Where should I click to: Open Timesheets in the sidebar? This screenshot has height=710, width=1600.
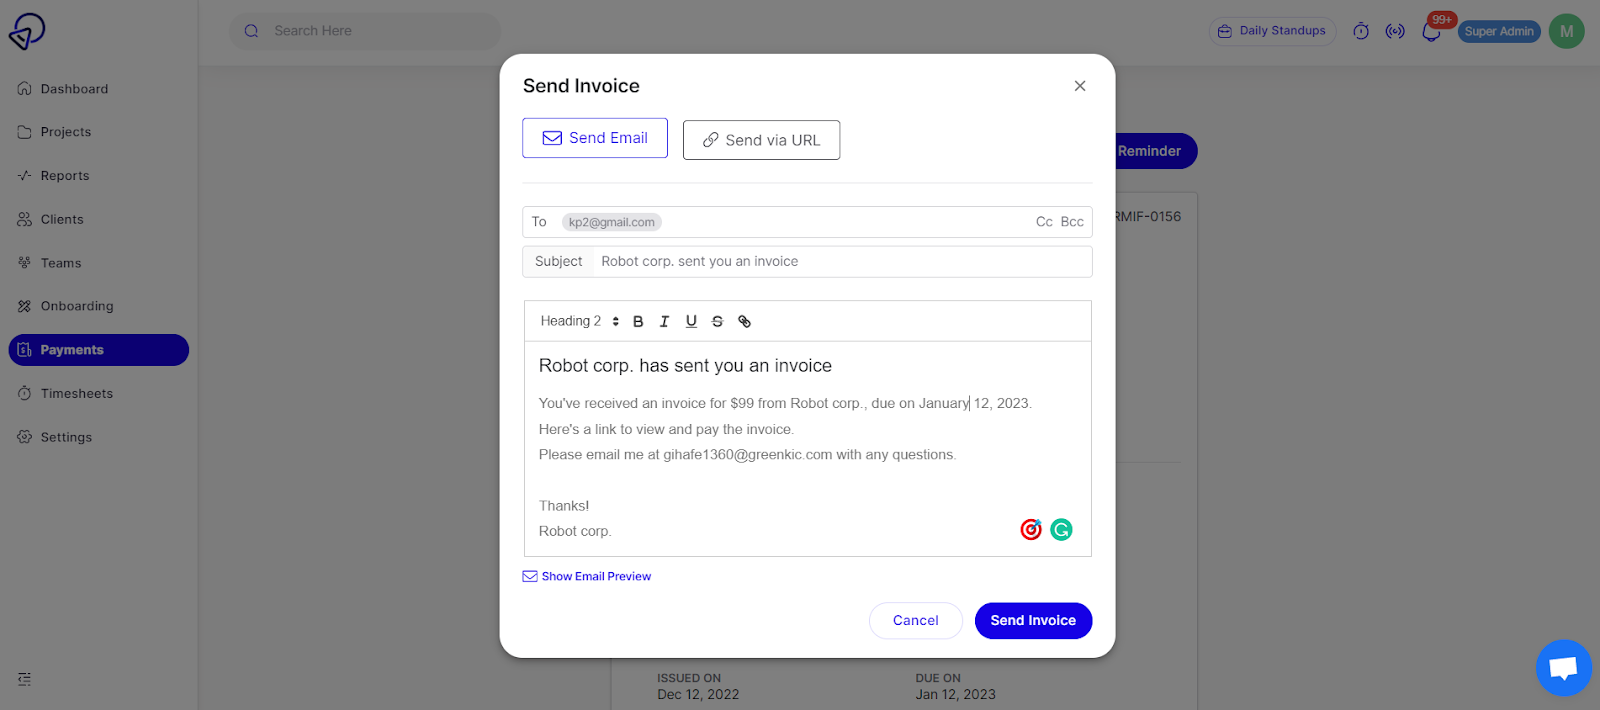(77, 393)
